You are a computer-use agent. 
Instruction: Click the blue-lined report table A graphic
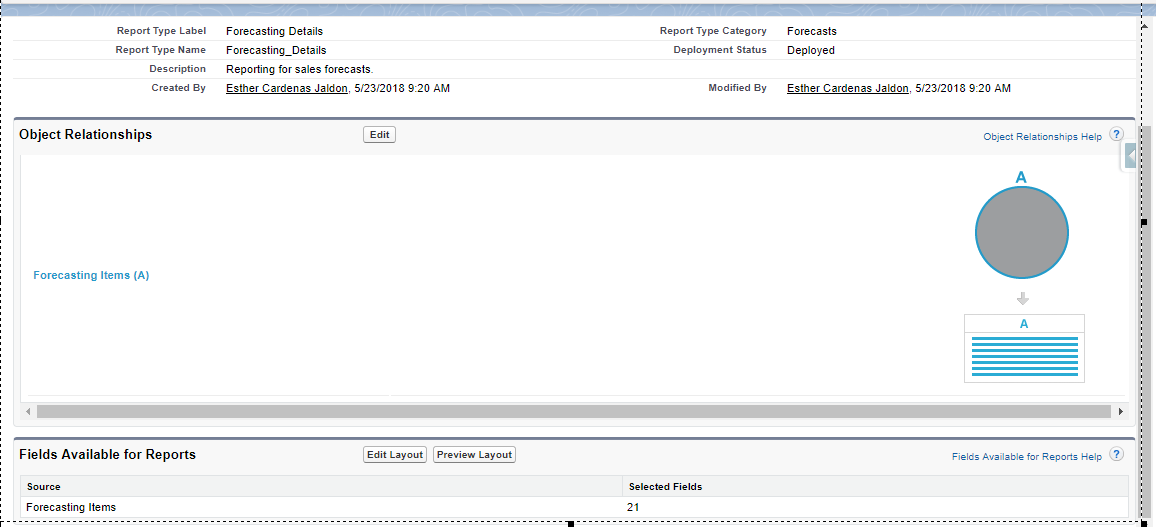coord(1025,349)
